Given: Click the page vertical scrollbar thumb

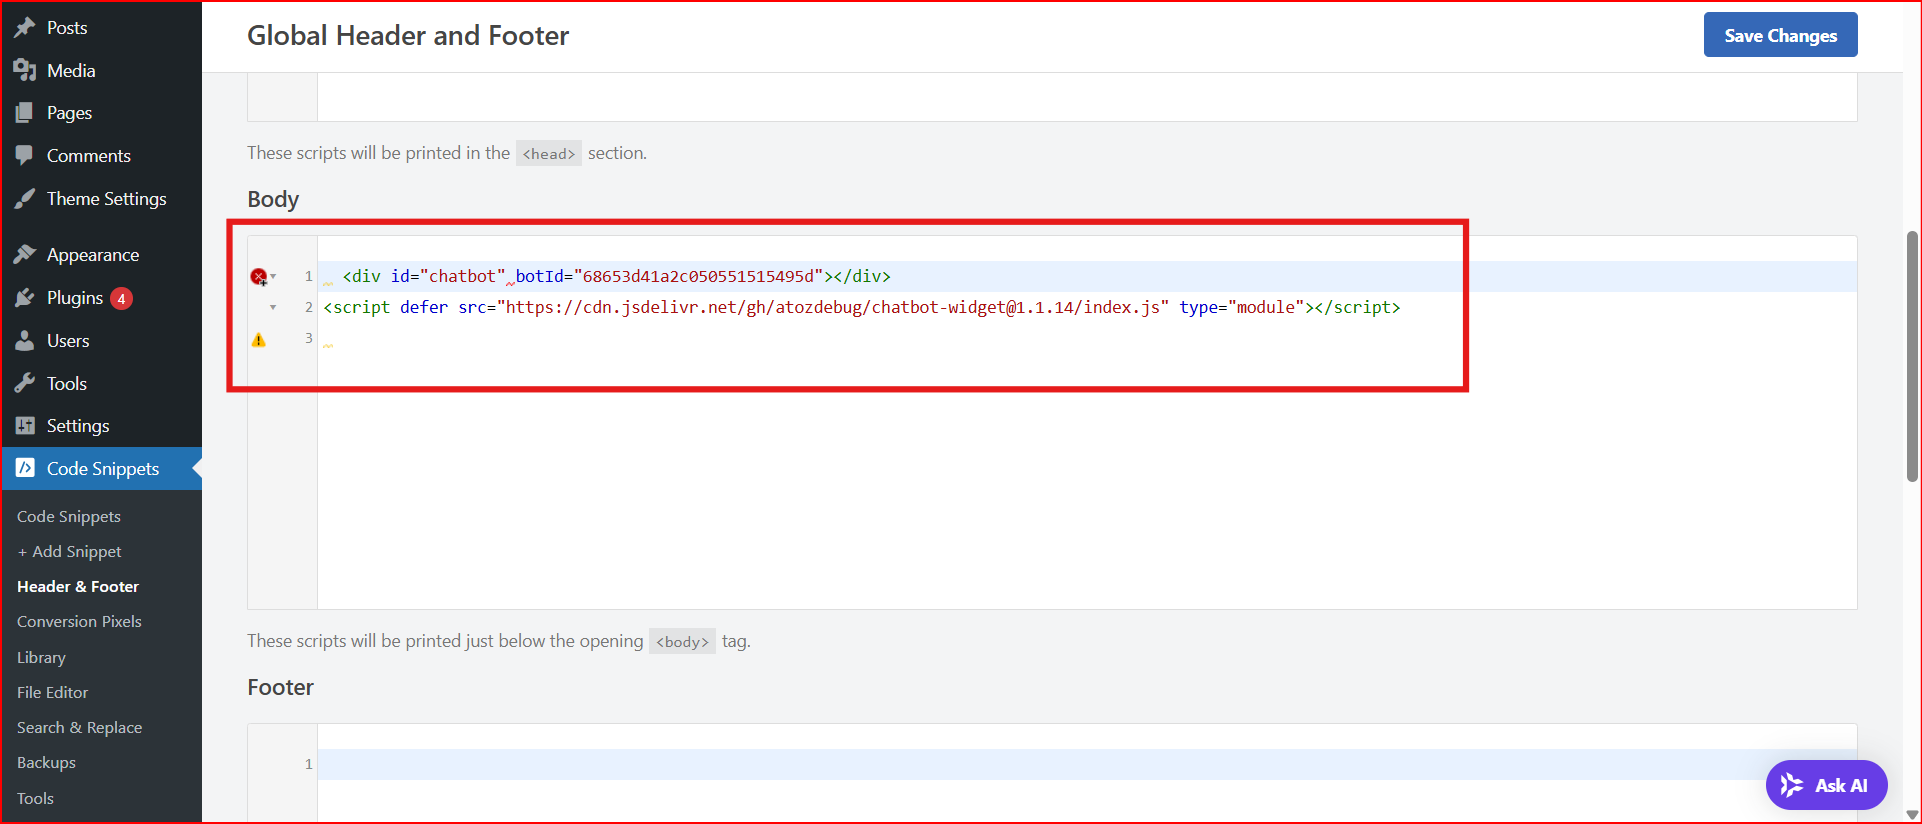Looking at the screenshot, I should 1912,356.
